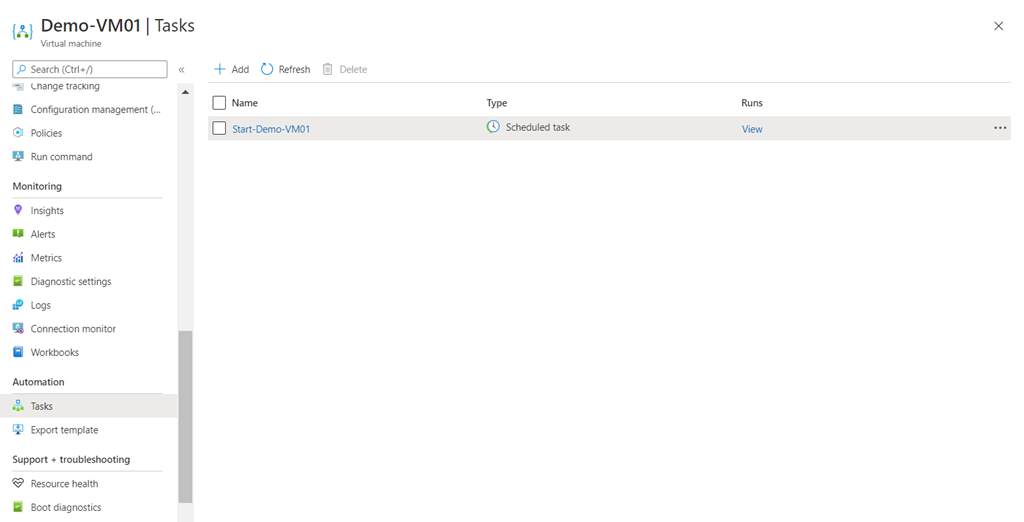The width and height of the screenshot is (1024, 522).
Task: Click the Export template icon
Action: pyautogui.click(x=18, y=429)
